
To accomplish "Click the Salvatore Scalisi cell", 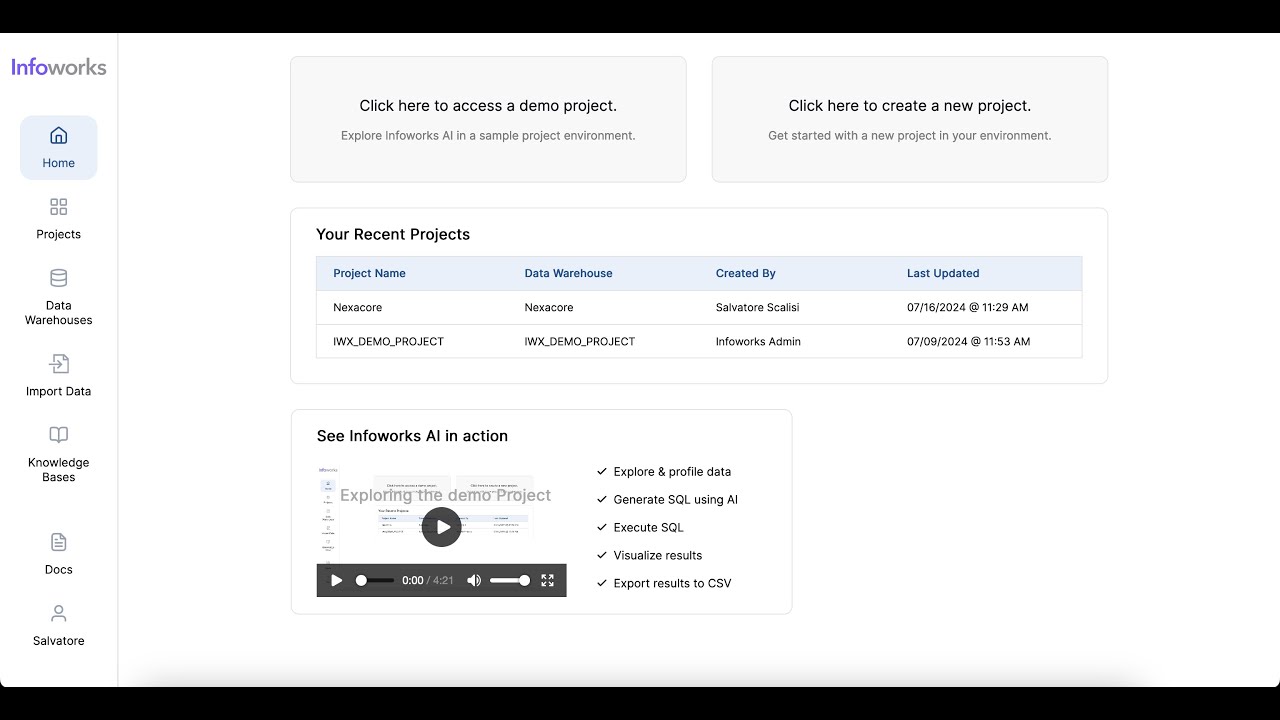I will pos(757,307).
